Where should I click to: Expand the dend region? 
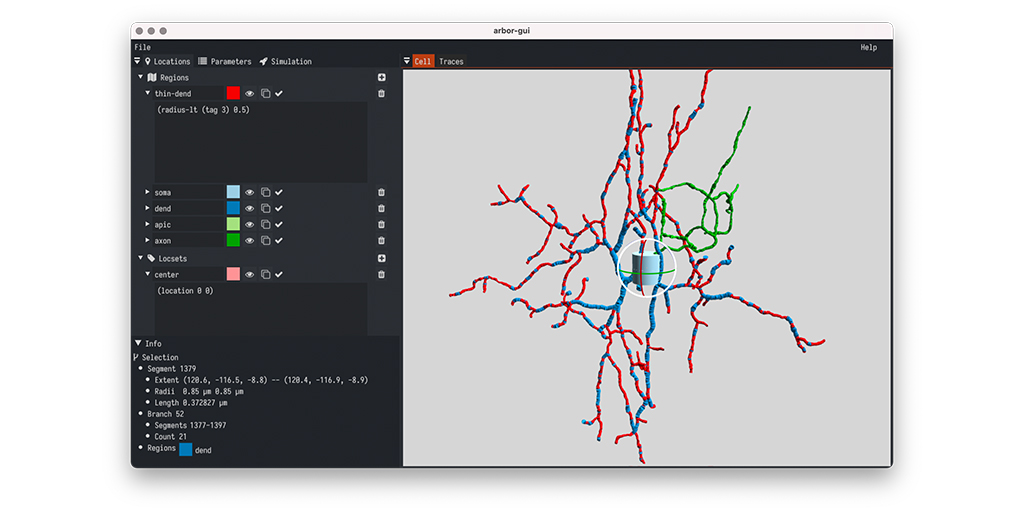click(148, 208)
